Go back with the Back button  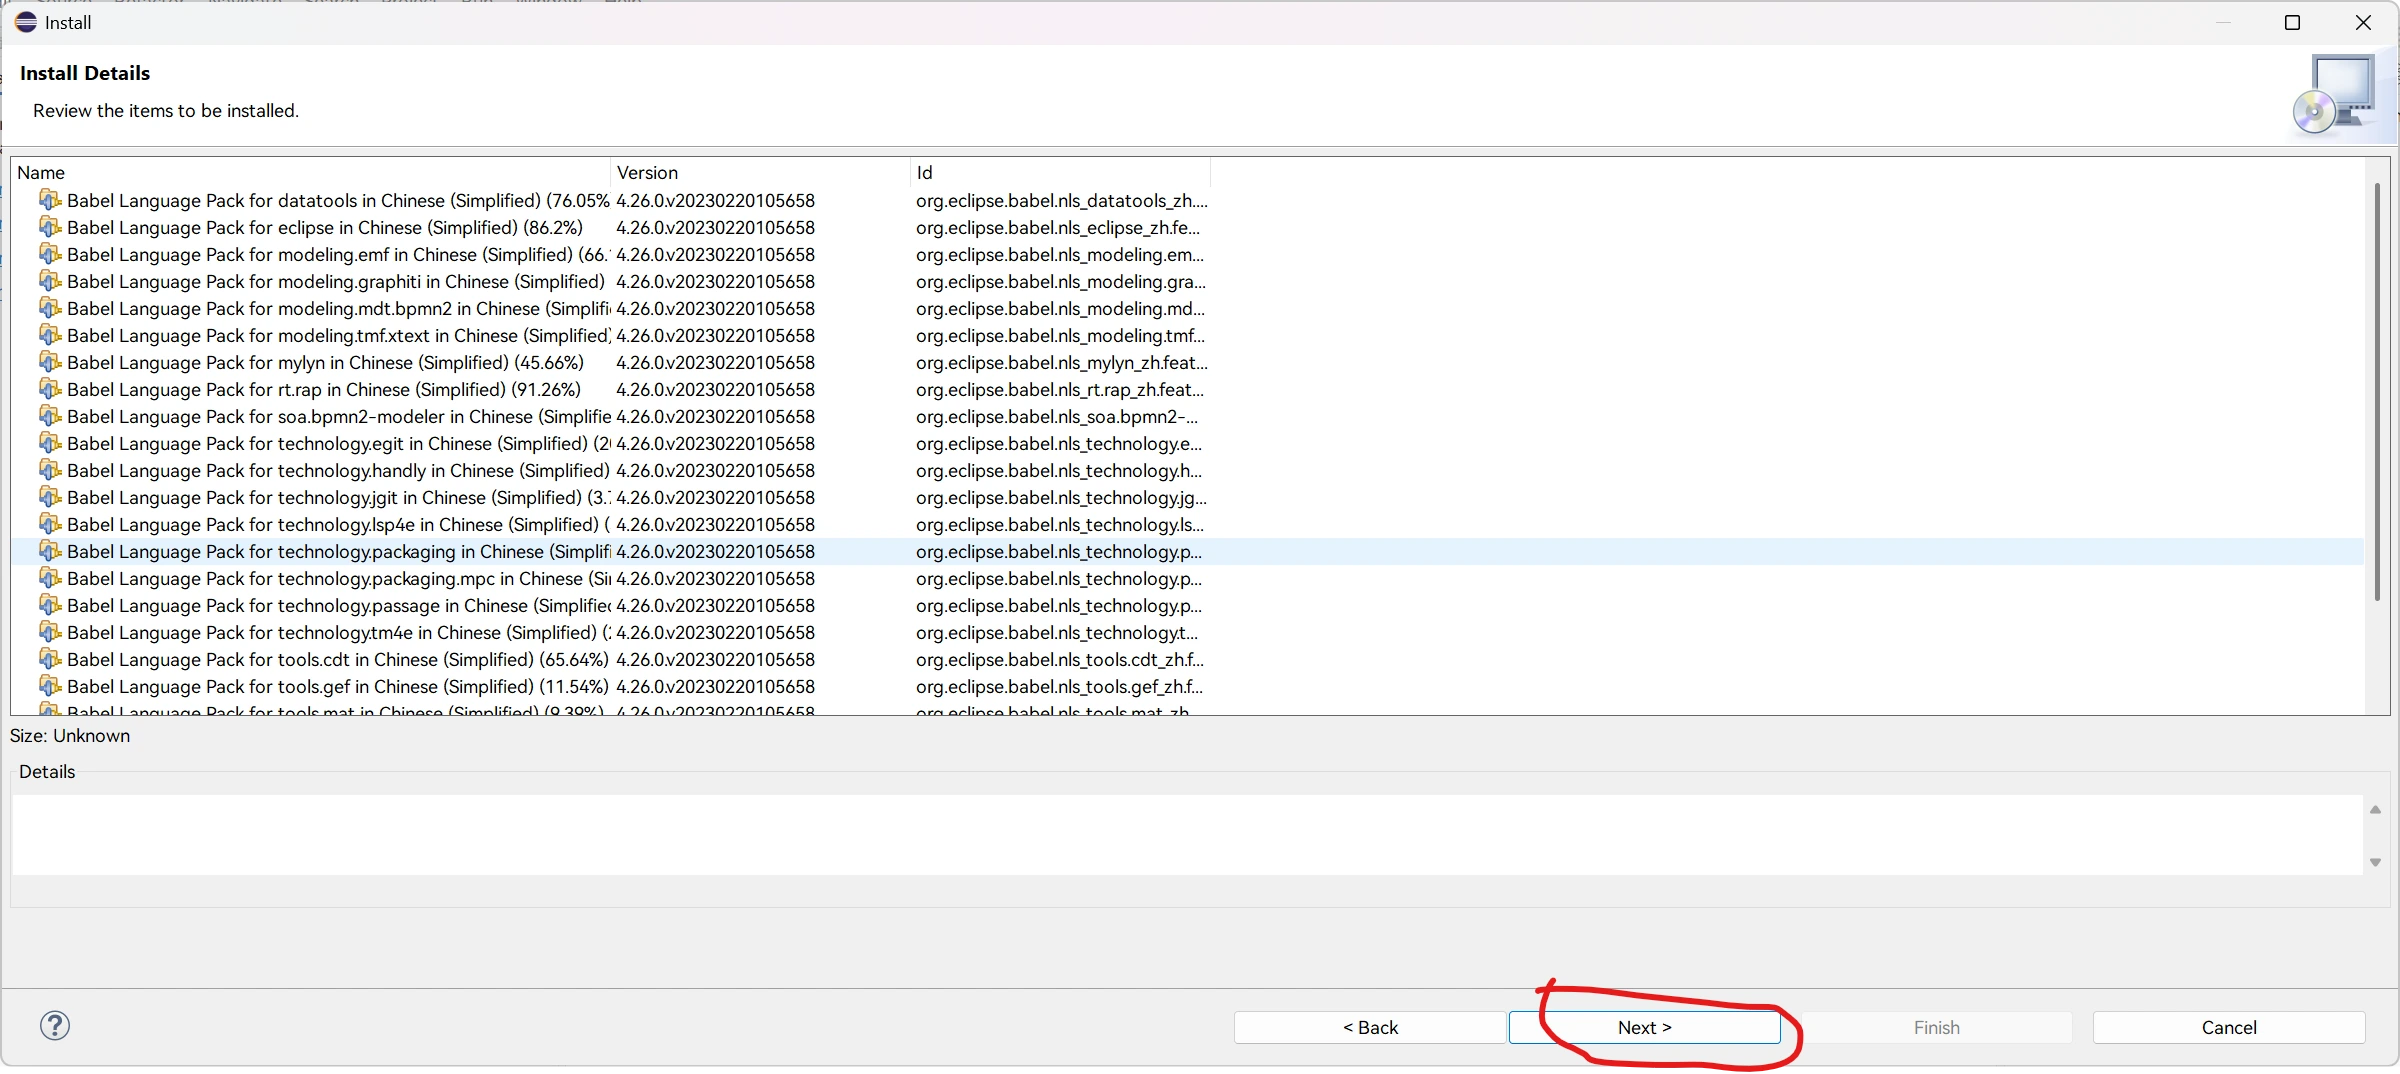[x=1369, y=1027]
